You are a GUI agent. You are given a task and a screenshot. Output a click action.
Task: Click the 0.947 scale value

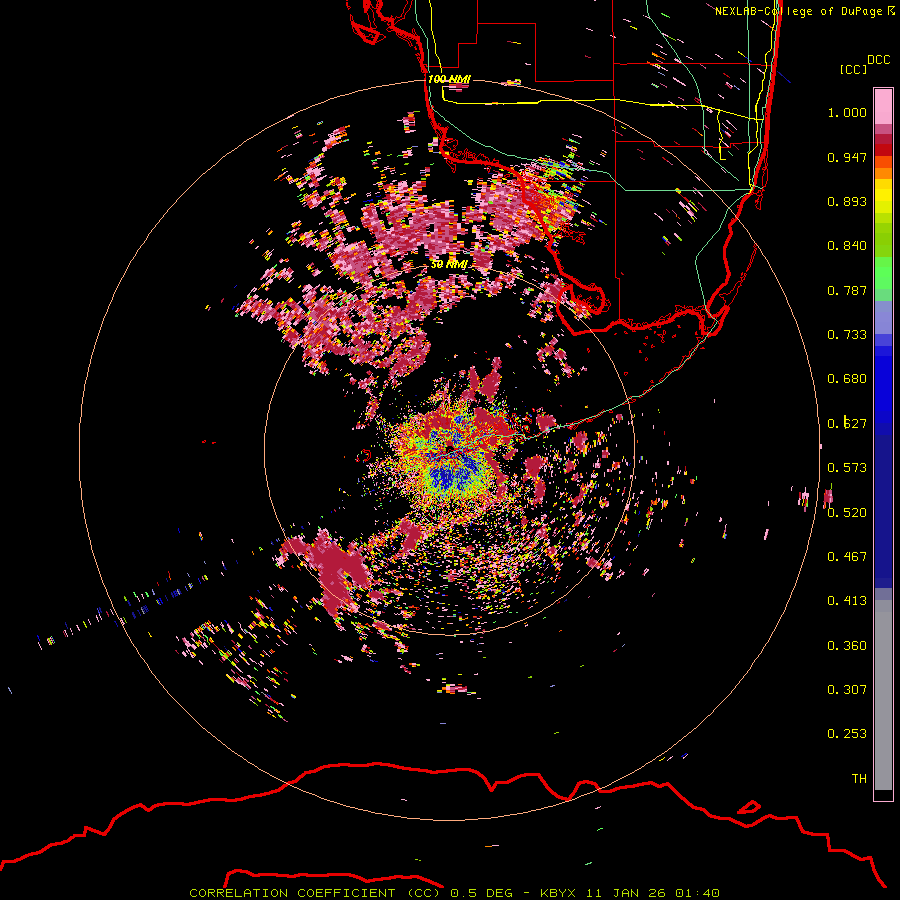click(x=847, y=157)
